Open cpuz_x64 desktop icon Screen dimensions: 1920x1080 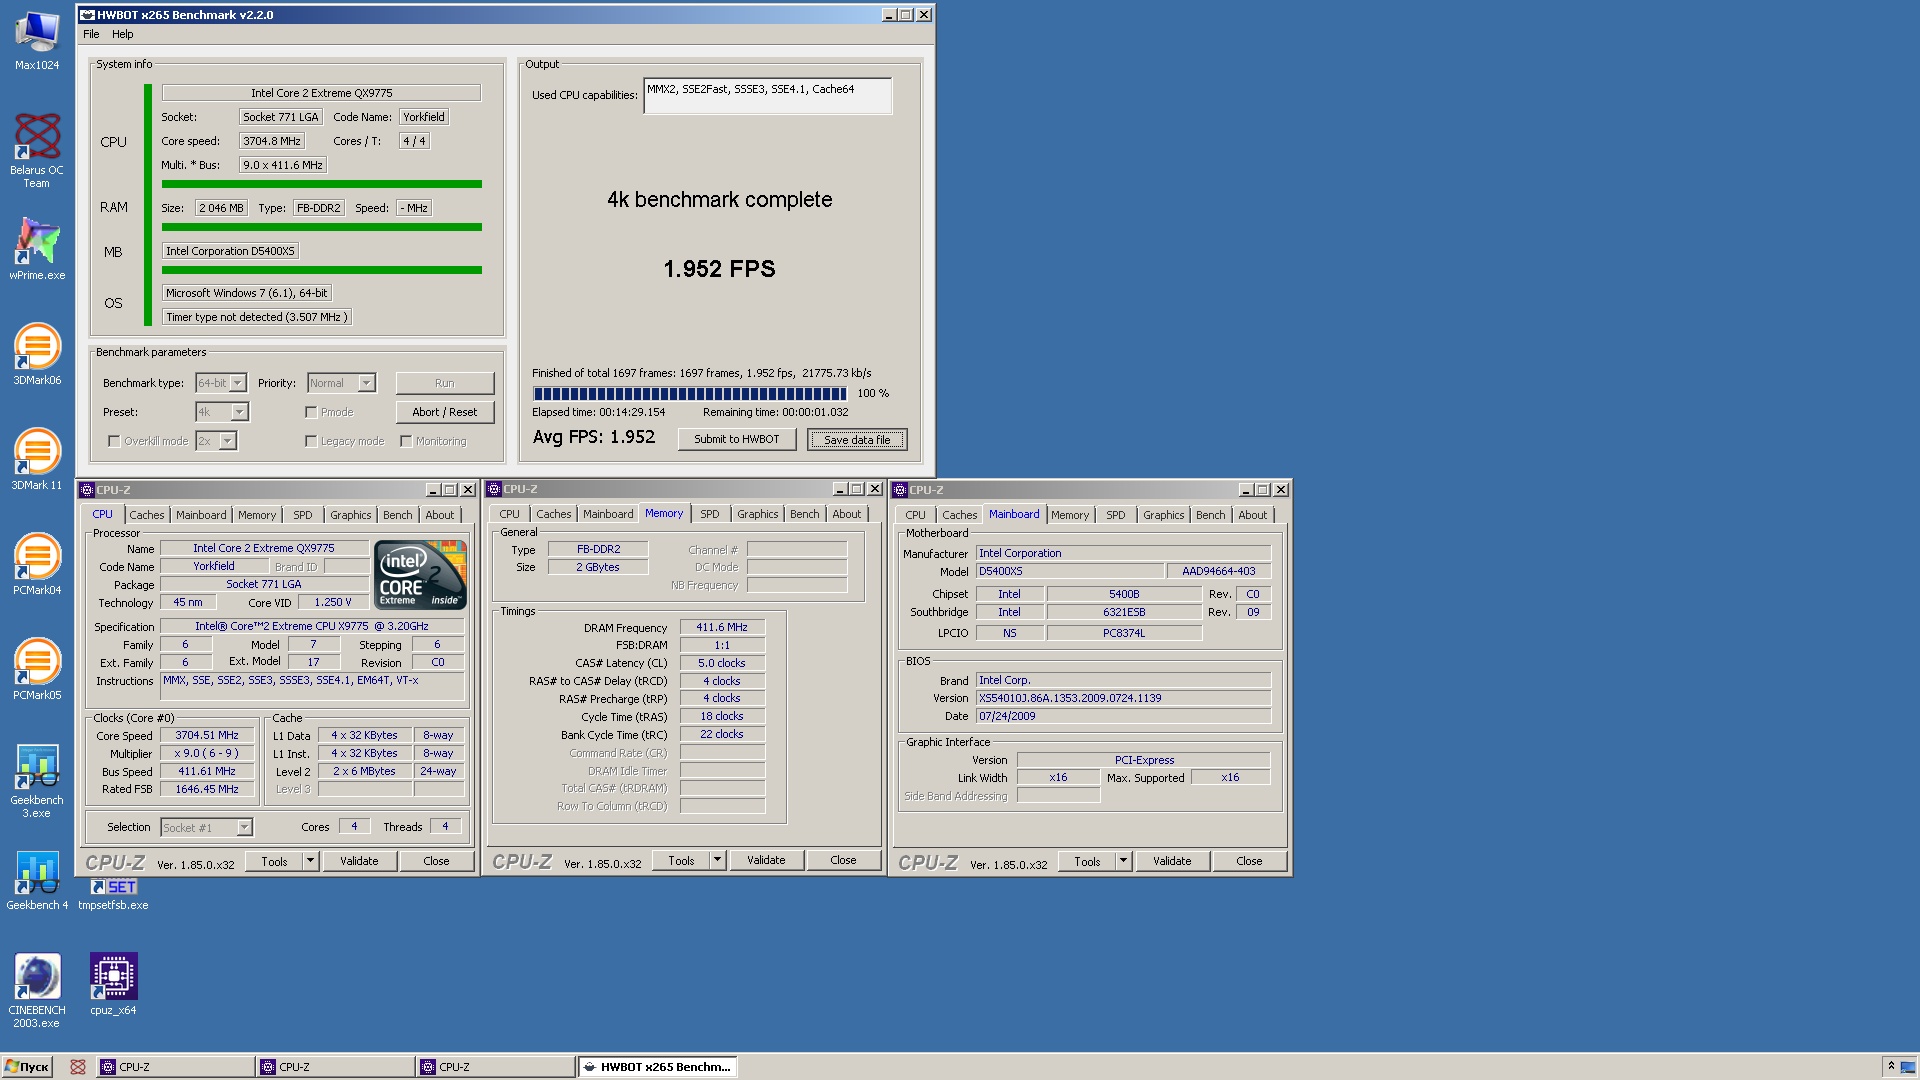click(113, 983)
